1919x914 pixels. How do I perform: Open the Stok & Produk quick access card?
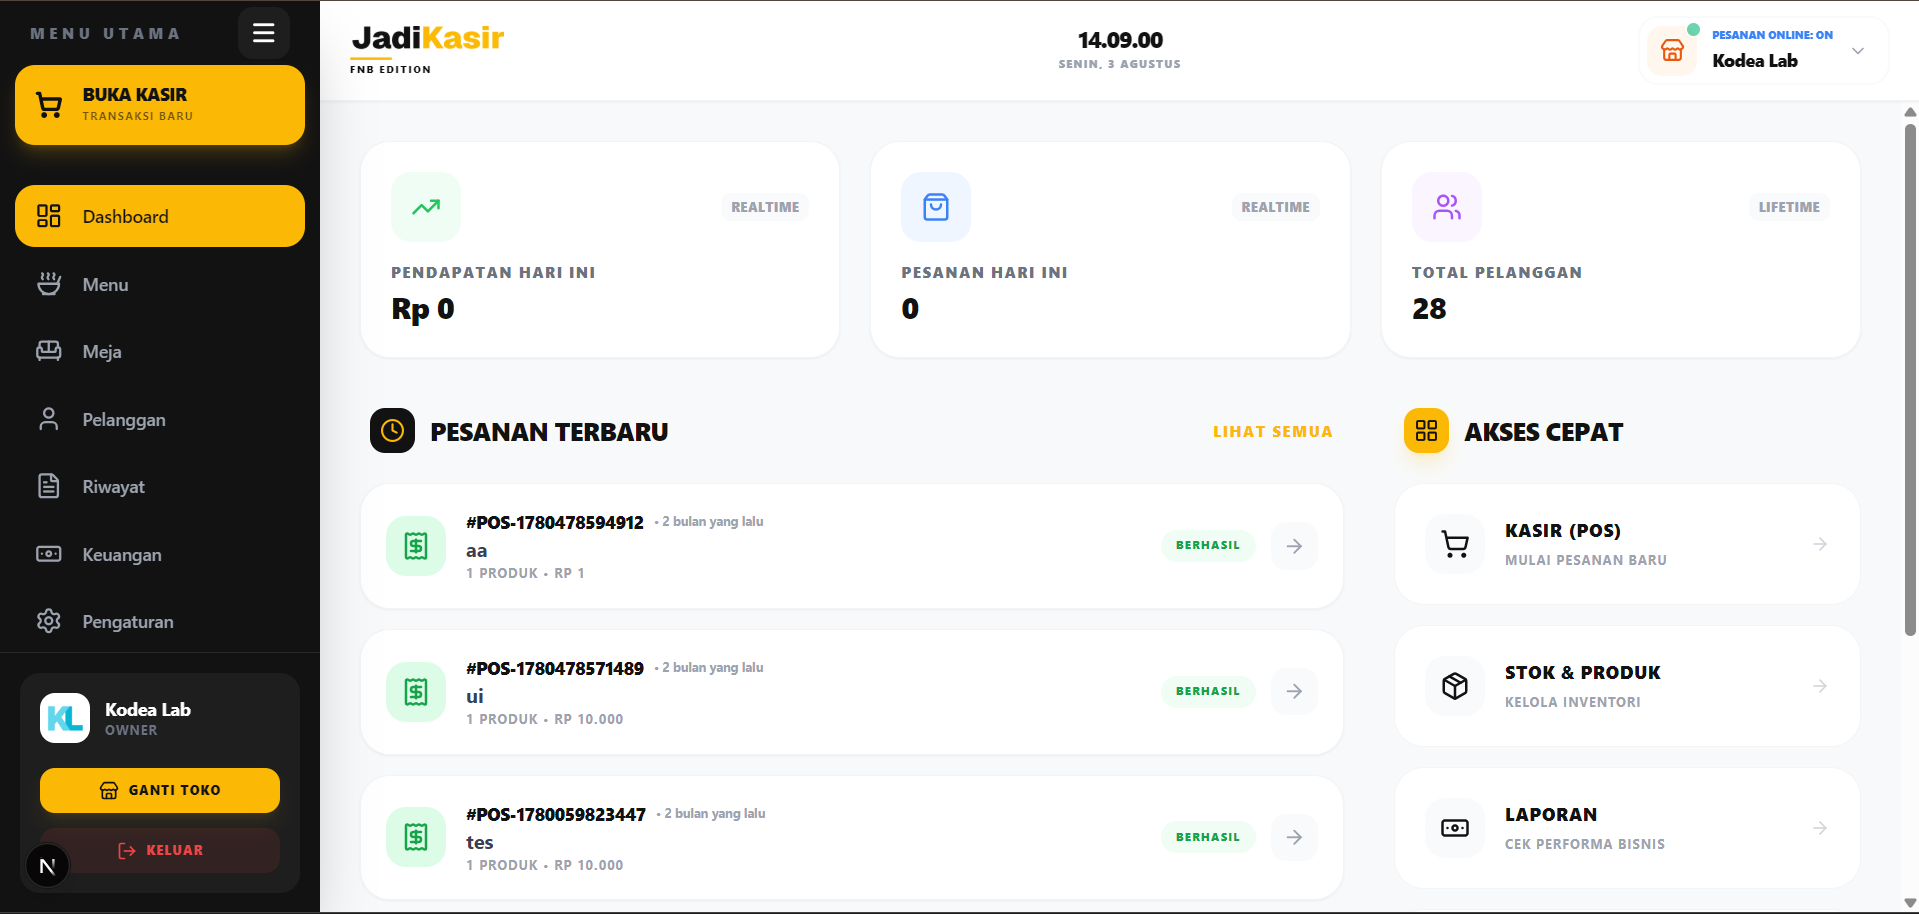[x=1627, y=686]
